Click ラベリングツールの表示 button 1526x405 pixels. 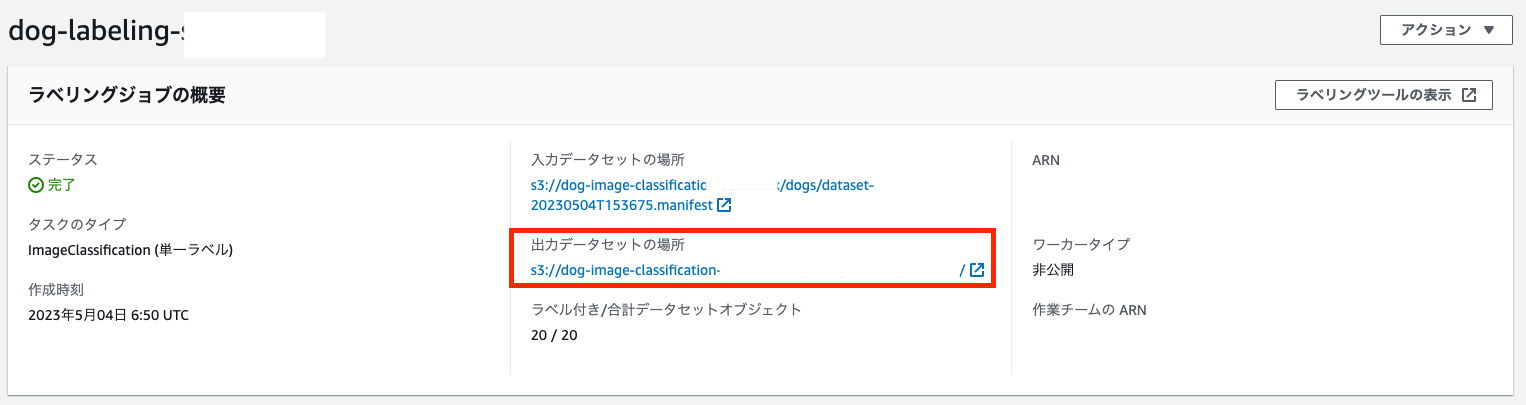coord(1384,95)
